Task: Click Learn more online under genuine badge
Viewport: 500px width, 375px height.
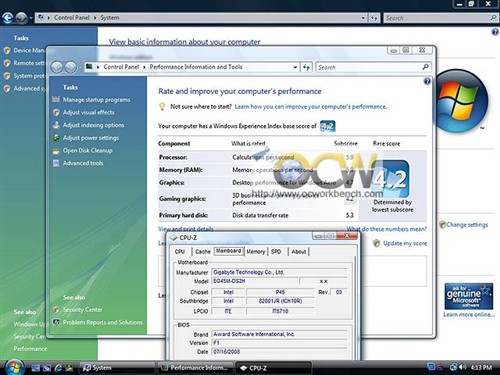Action: click(x=469, y=314)
